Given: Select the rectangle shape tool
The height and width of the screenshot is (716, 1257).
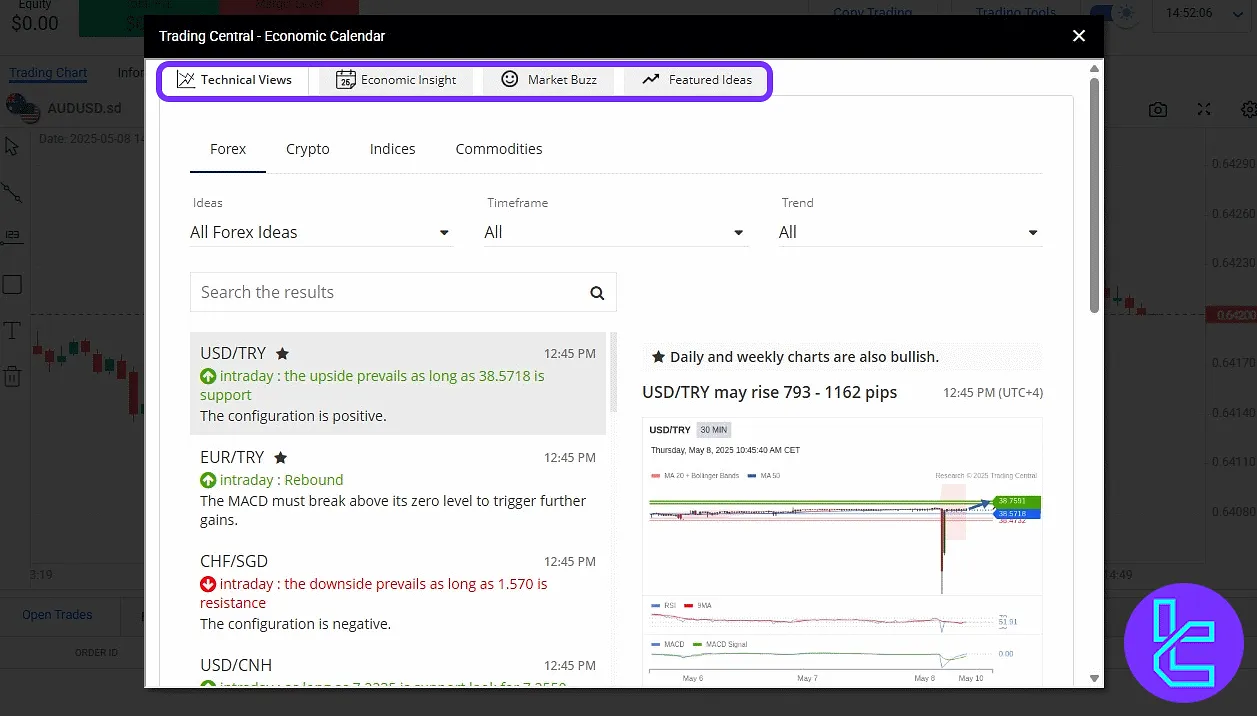Looking at the screenshot, I should point(12,284).
